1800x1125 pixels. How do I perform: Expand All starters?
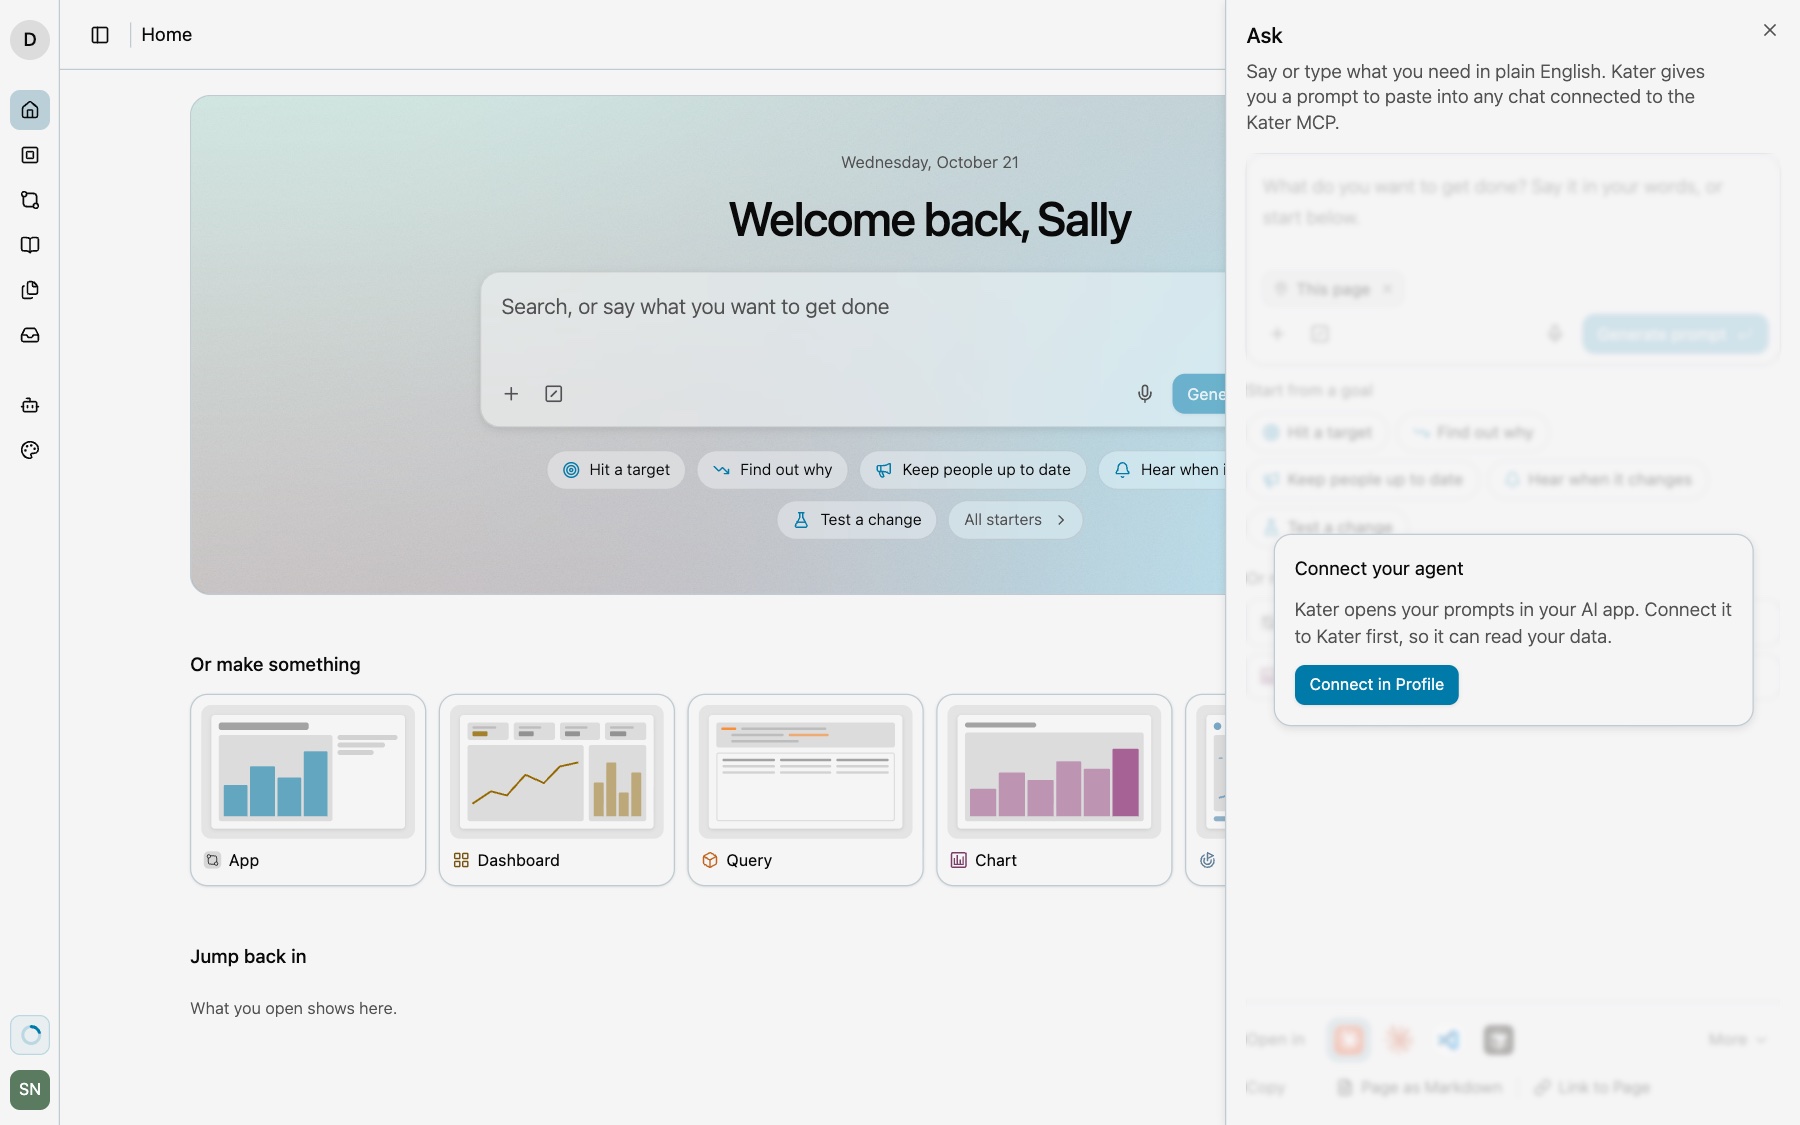1015,520
